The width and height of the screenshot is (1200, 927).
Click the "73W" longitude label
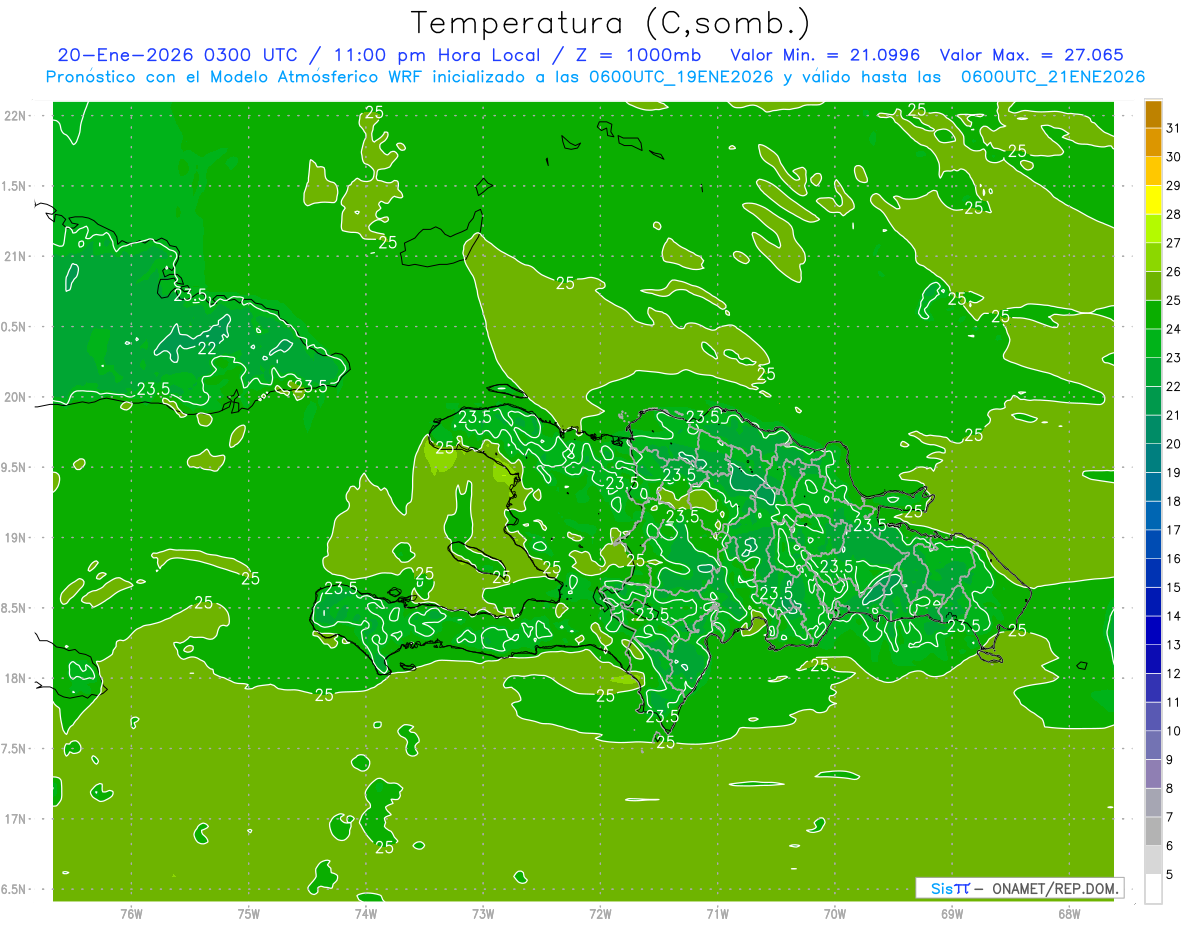(483, 914)
